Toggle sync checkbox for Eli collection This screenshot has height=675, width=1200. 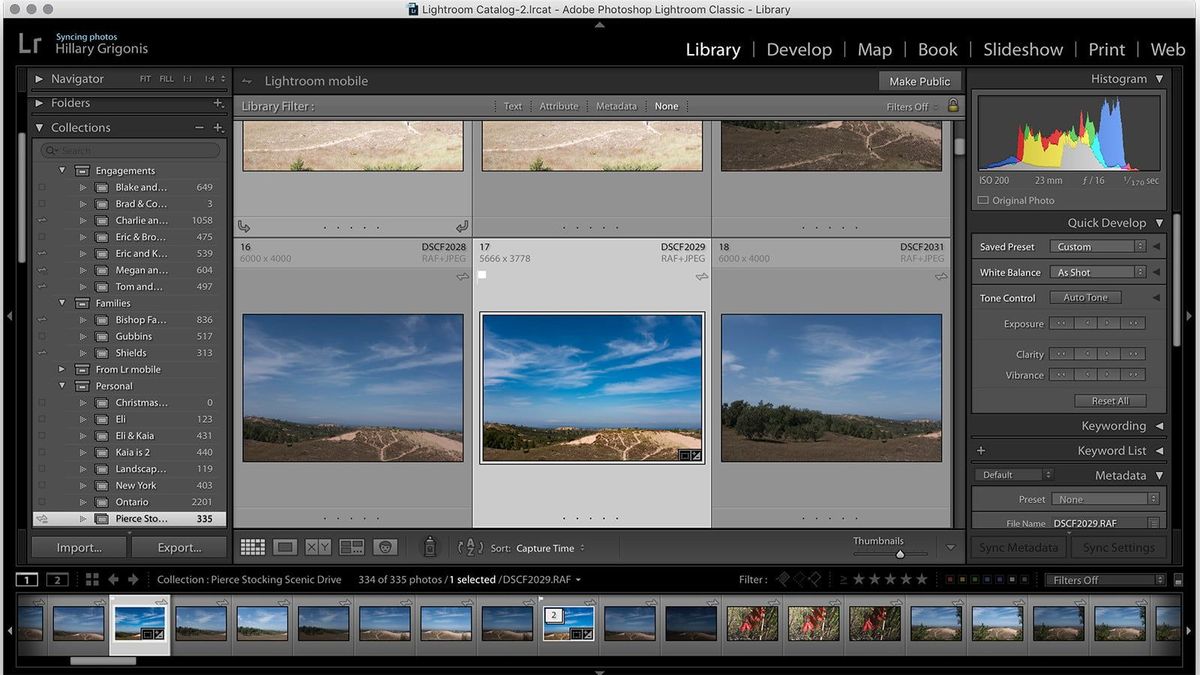(x=42, y=419)
